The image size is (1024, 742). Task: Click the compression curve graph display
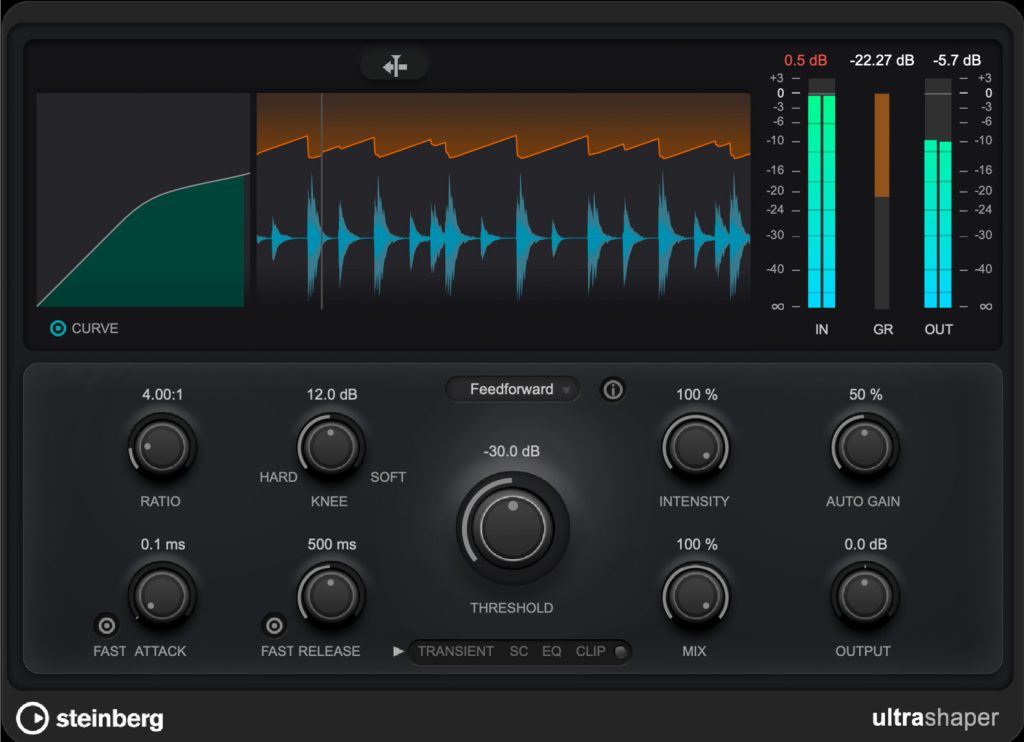tap(143, 200)
